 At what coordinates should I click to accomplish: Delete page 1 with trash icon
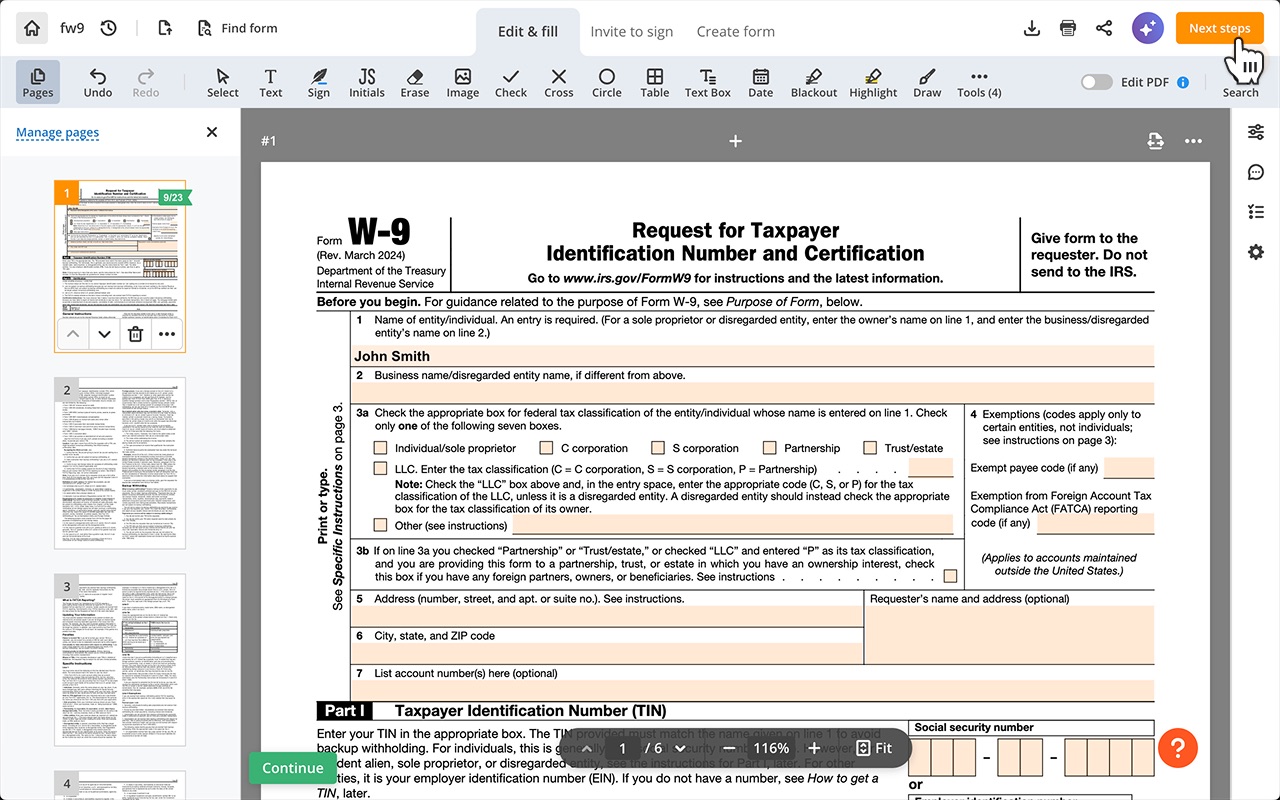click(x=136, y=335)
